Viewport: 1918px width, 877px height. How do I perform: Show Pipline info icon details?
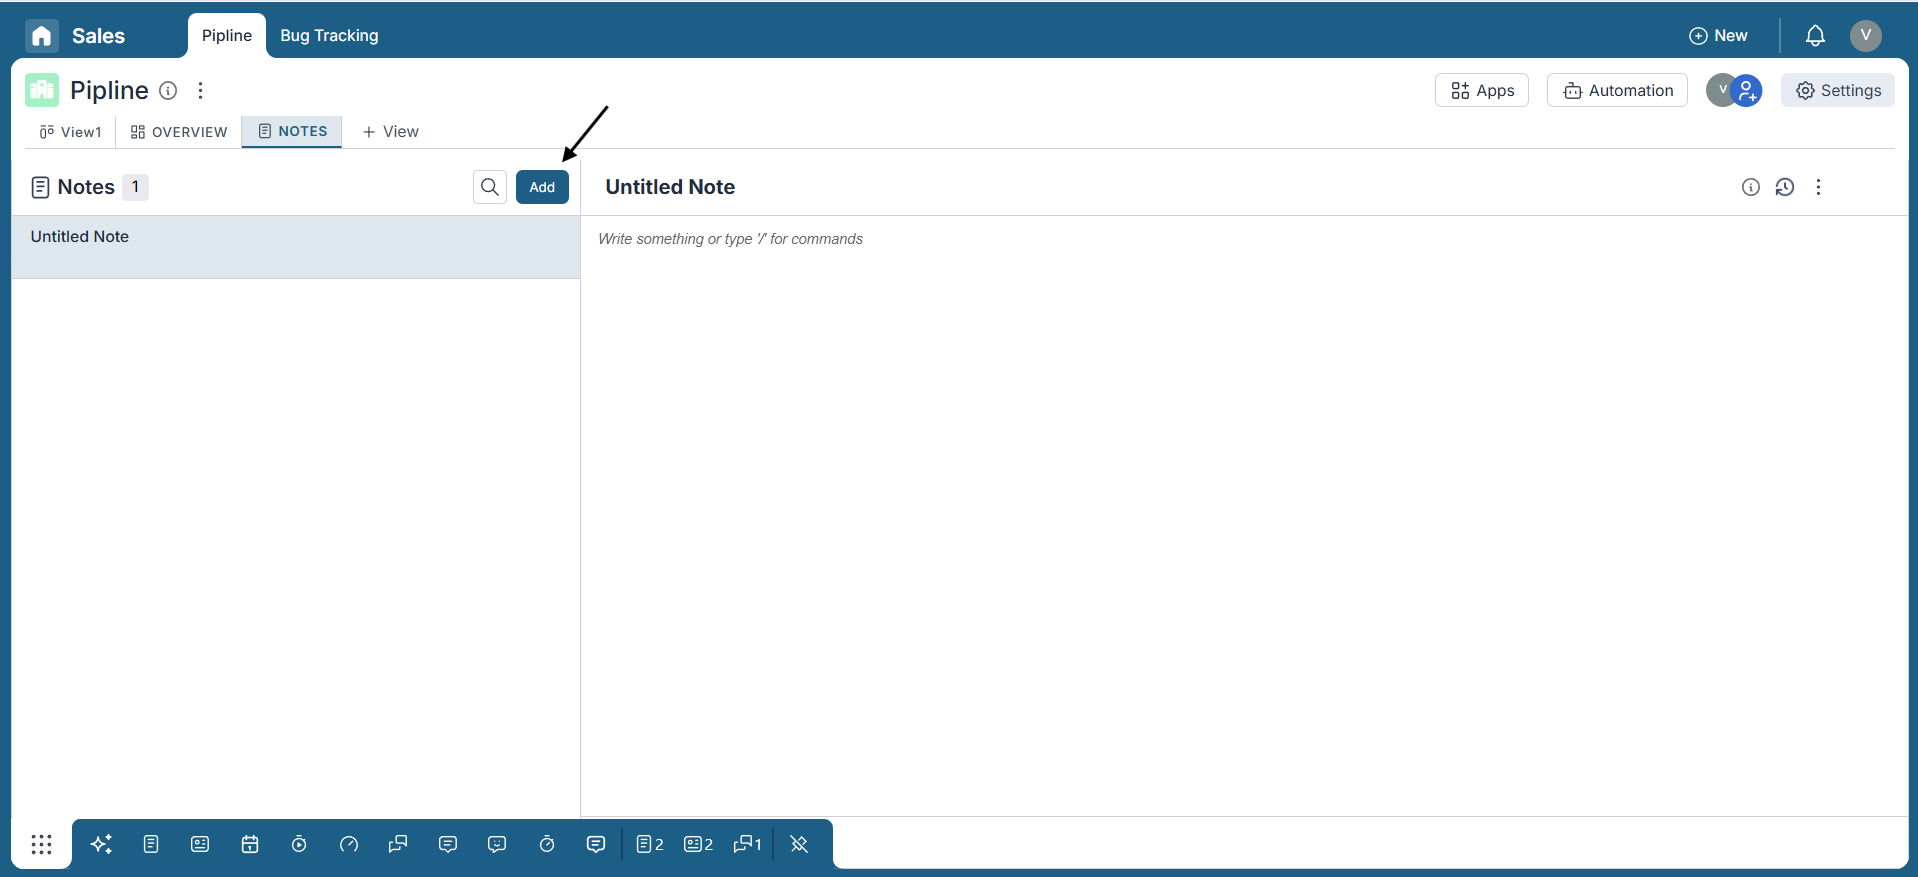[169, 91]
